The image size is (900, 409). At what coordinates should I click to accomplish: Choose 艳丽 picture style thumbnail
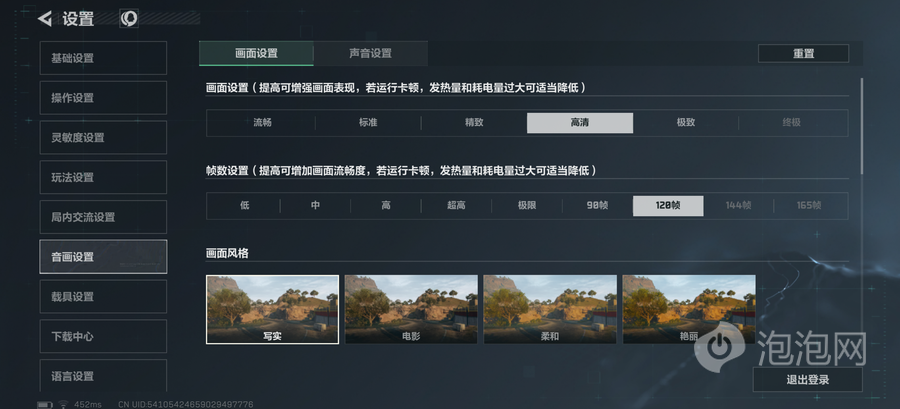point(689,309)
